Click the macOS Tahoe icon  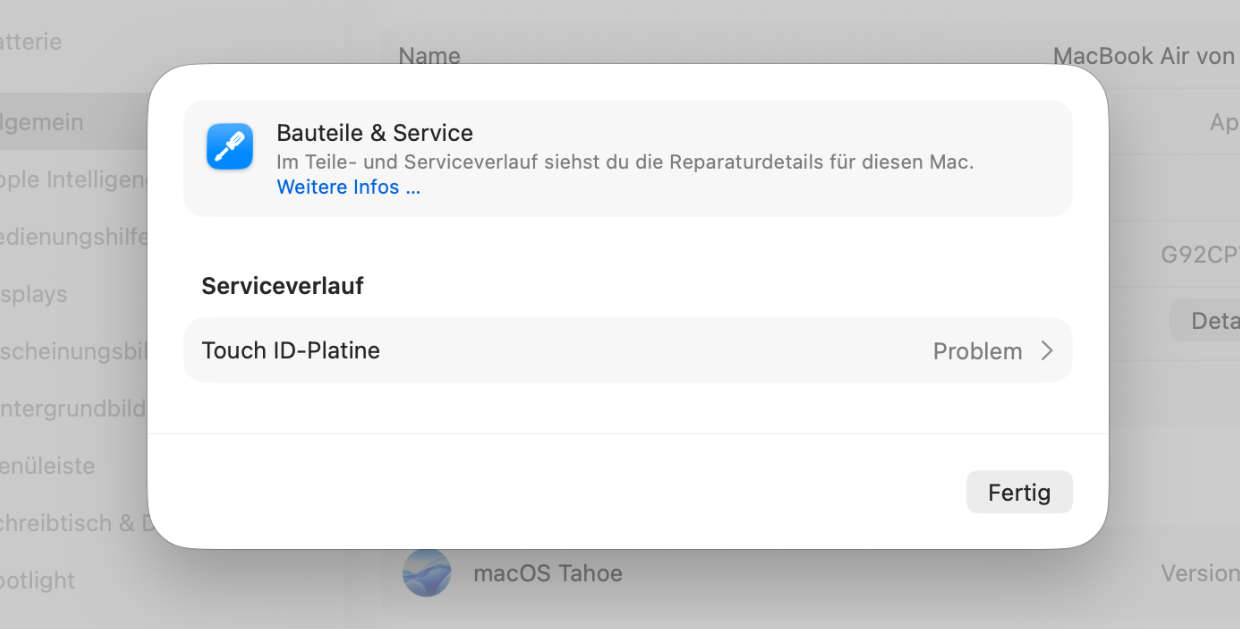[427, 573]
